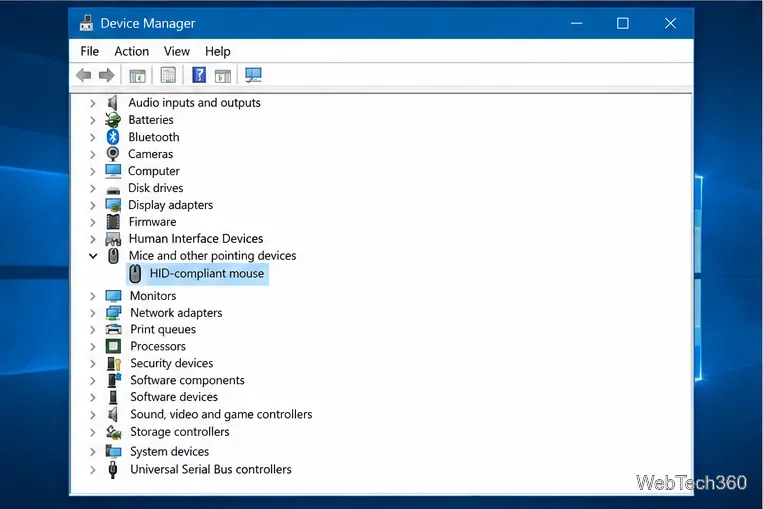Click the Software devices icon
The image size is (763, 509).
tap(113, 397)
